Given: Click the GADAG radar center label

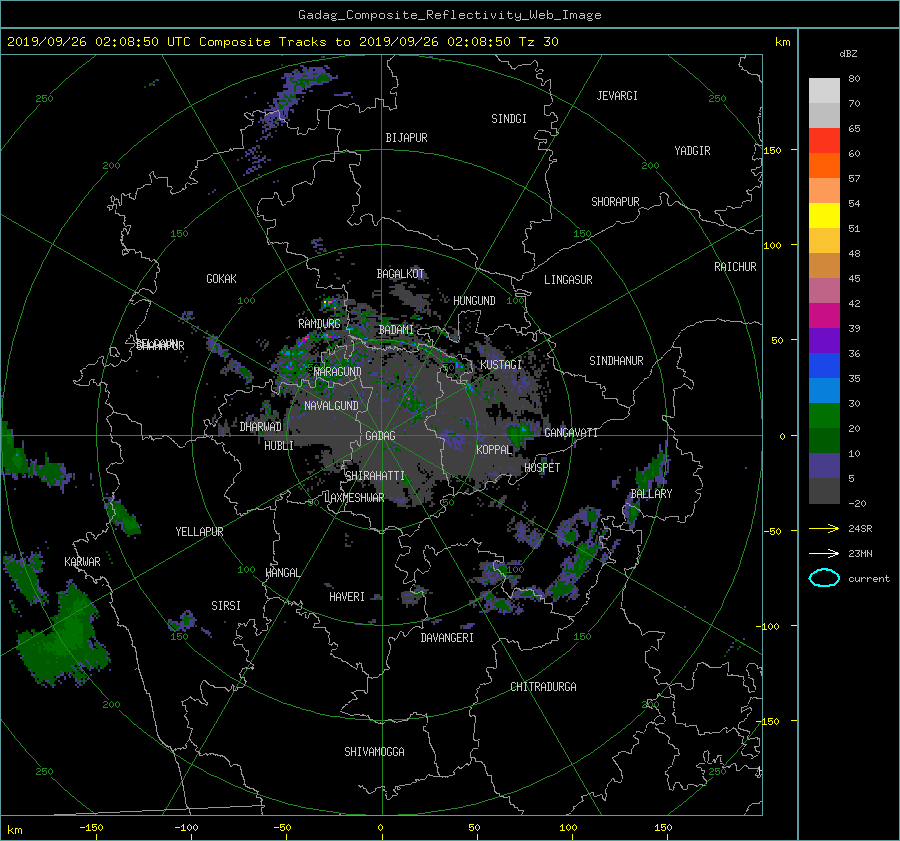Looking at the screenshot, I should pos(381,436).
